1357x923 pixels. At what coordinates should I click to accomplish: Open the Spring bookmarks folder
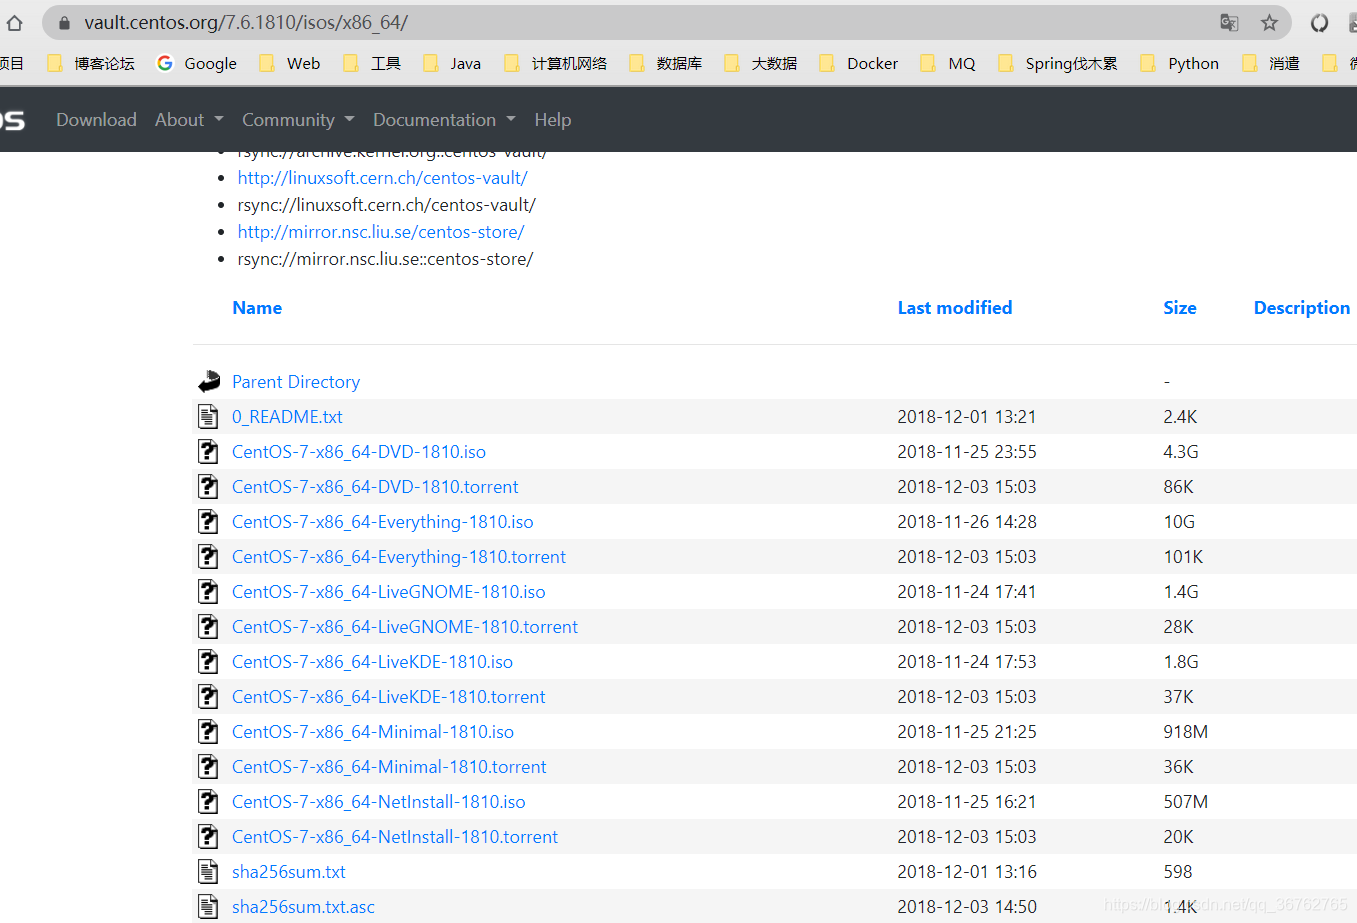pyautogui.click(x=1057, y=63)
